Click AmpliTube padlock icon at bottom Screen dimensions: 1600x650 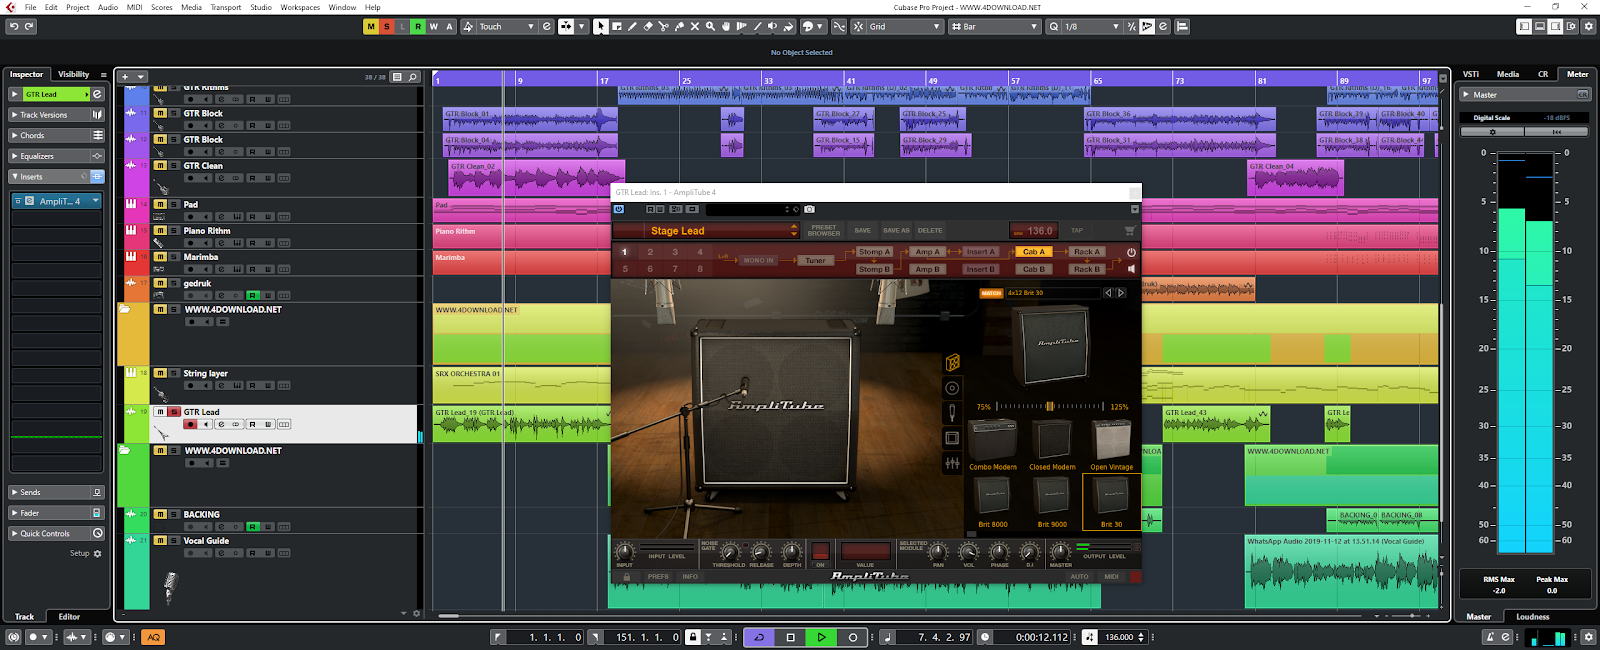pyautogui.click(x=626, y=576)
